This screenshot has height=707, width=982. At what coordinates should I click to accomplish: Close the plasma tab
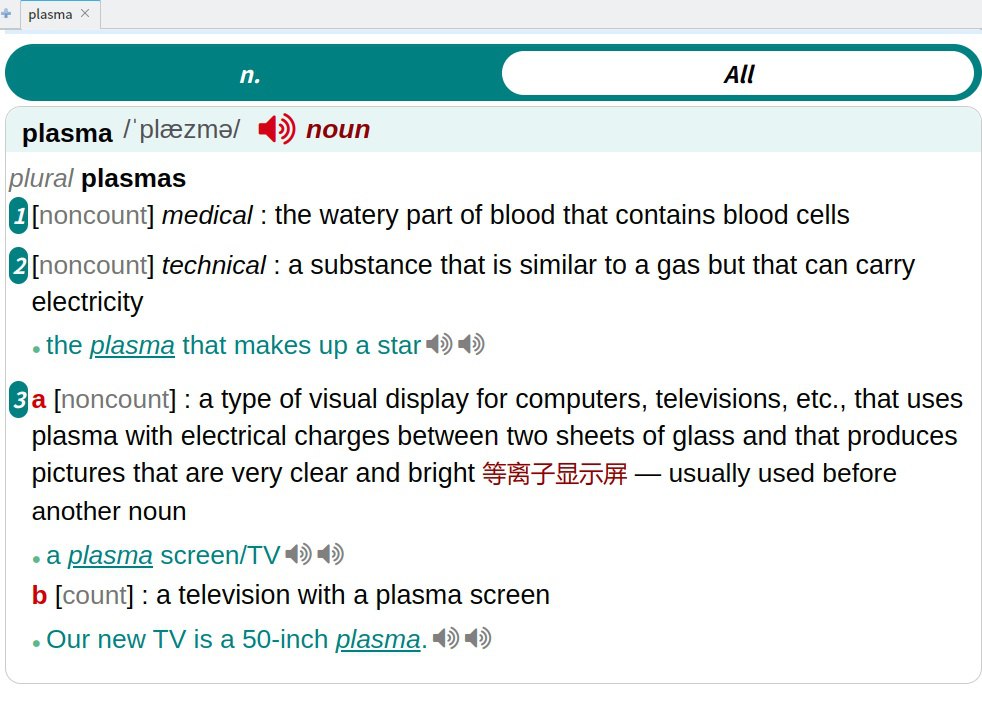[x=85, y=13]
